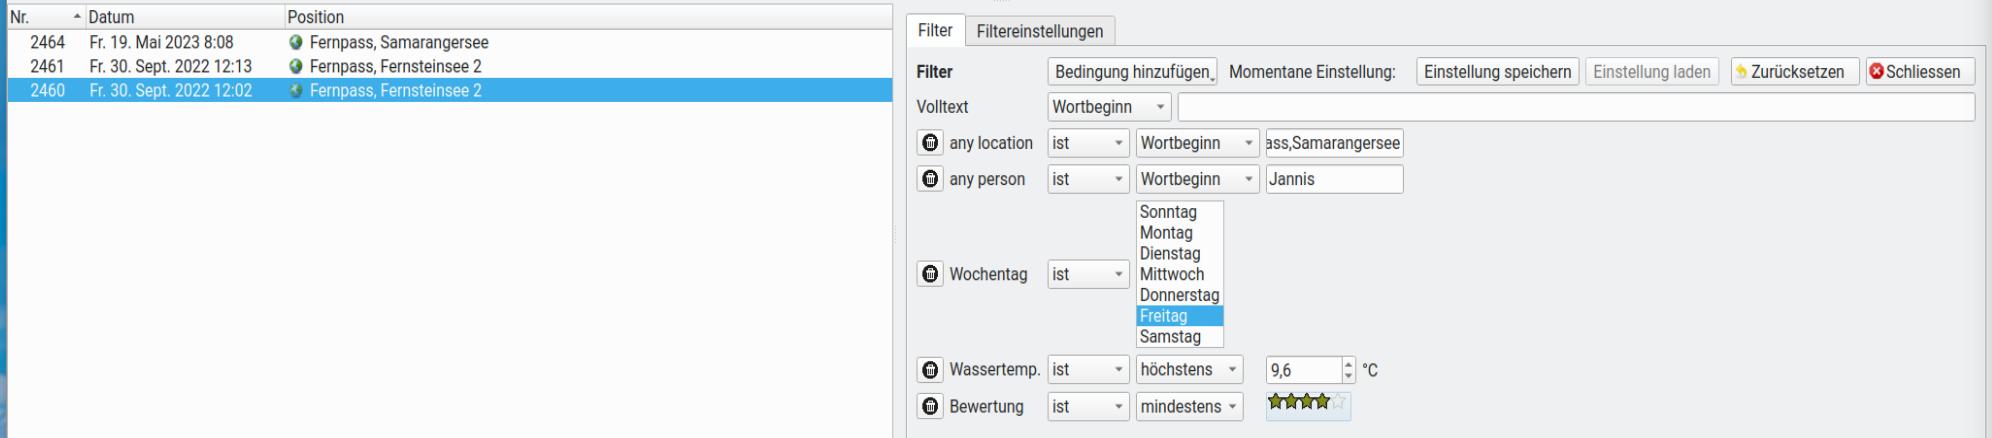Screen dimensions: 1992x438
Task: Remove the 'any location' filter condition
Action: pyautogui.click(x=930, y=143)
